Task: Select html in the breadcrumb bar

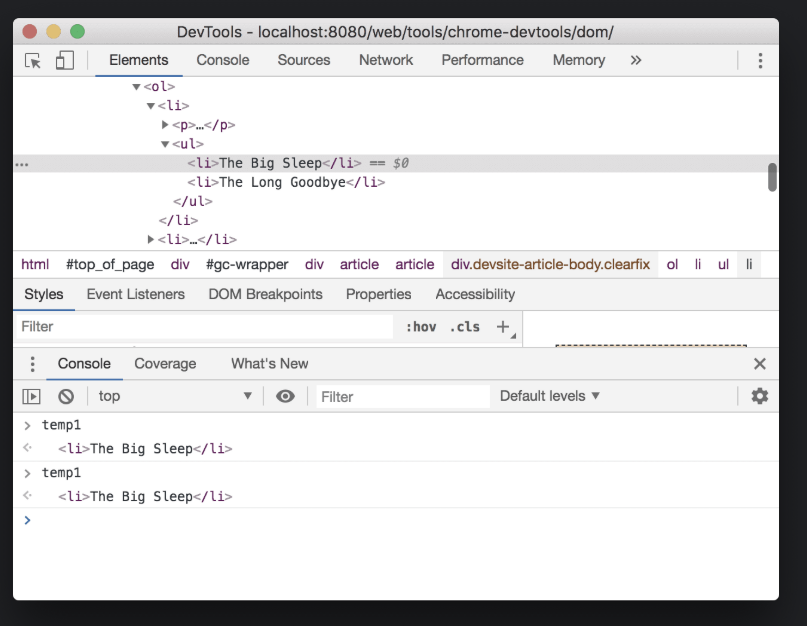Action: click(x=34, y=264)
